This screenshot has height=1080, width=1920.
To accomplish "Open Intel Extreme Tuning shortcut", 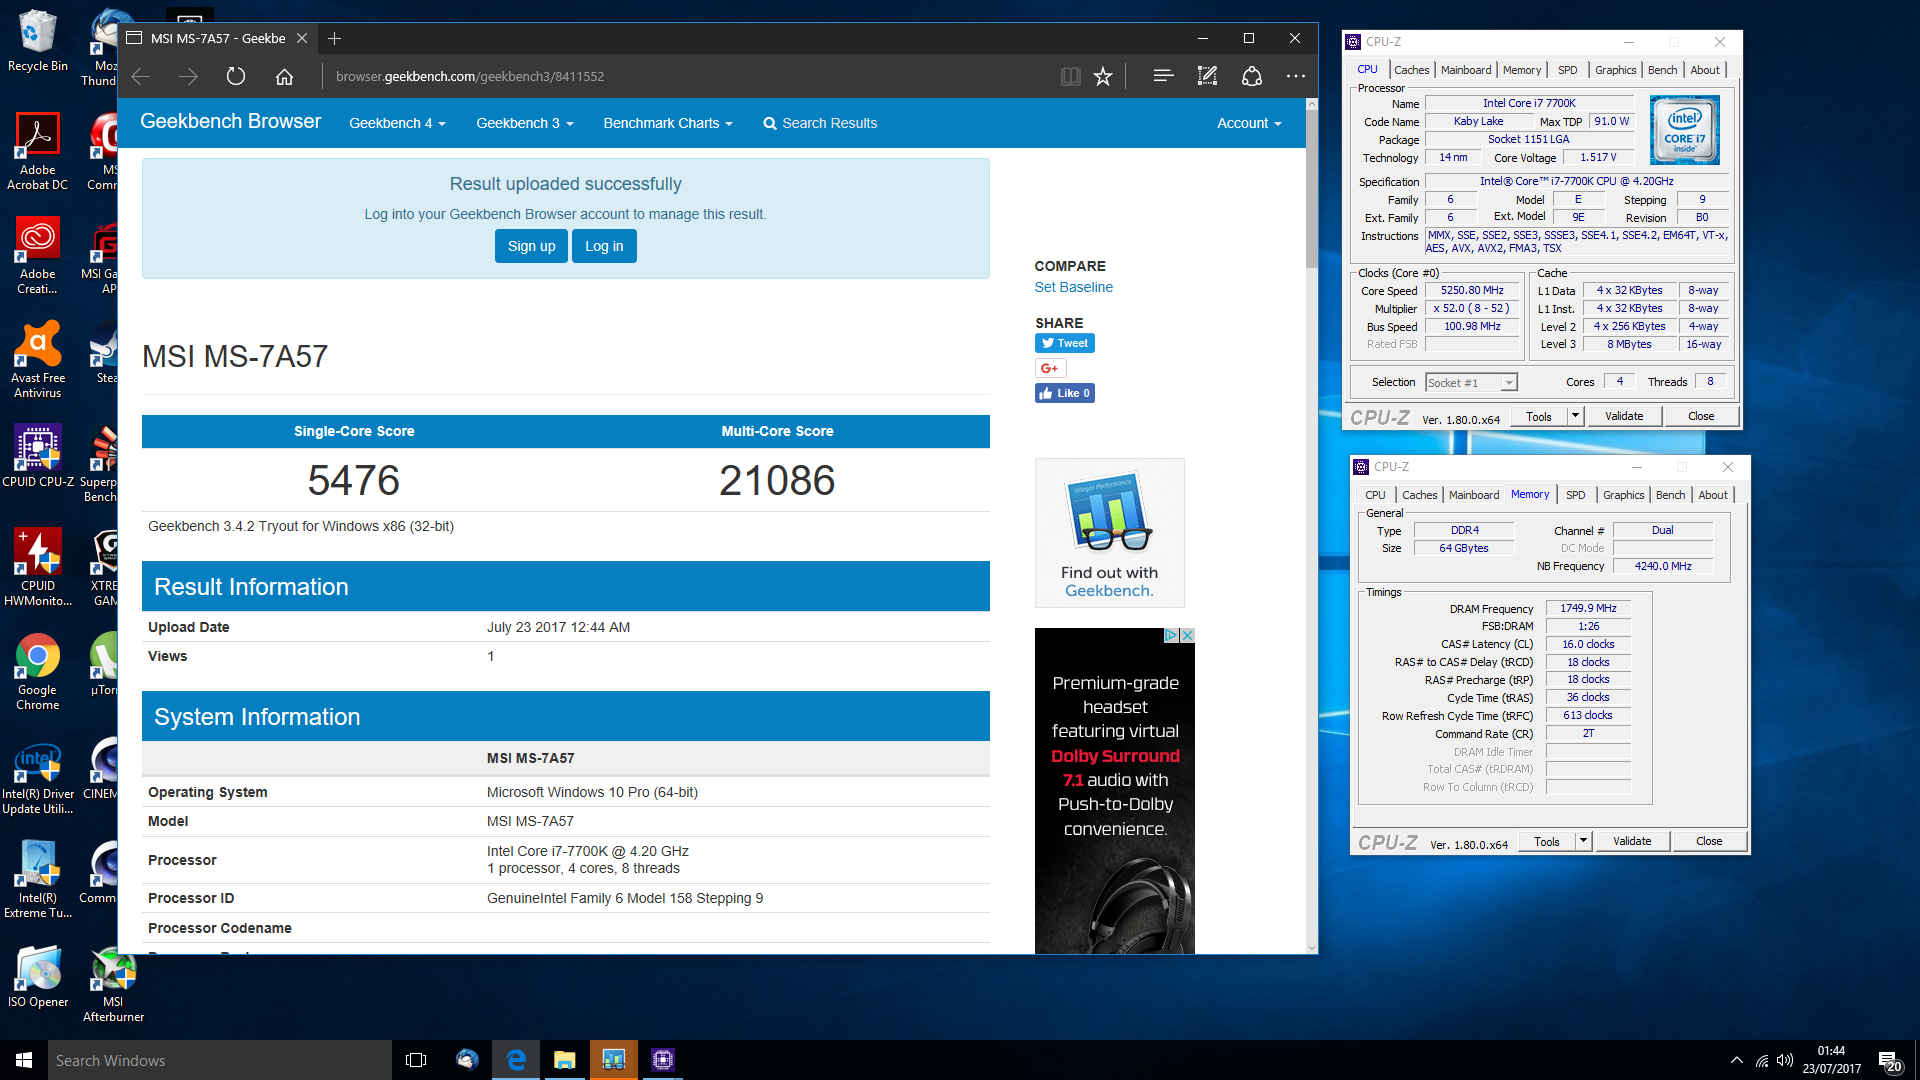I will point(38,880).
